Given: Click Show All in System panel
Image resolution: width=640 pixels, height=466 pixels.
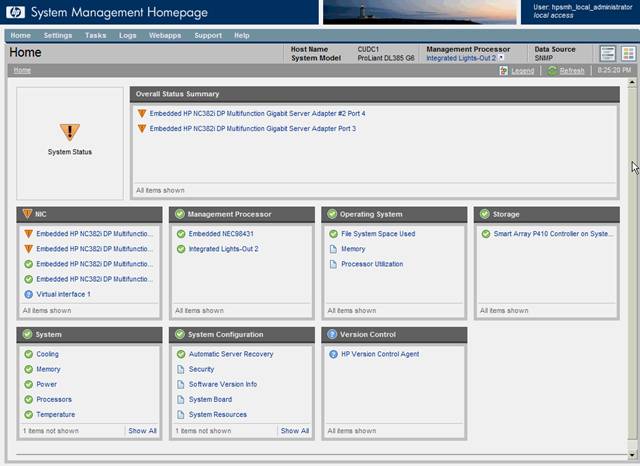Looking at the screenshot, I should pyautogui.click(x=142, y=431).
